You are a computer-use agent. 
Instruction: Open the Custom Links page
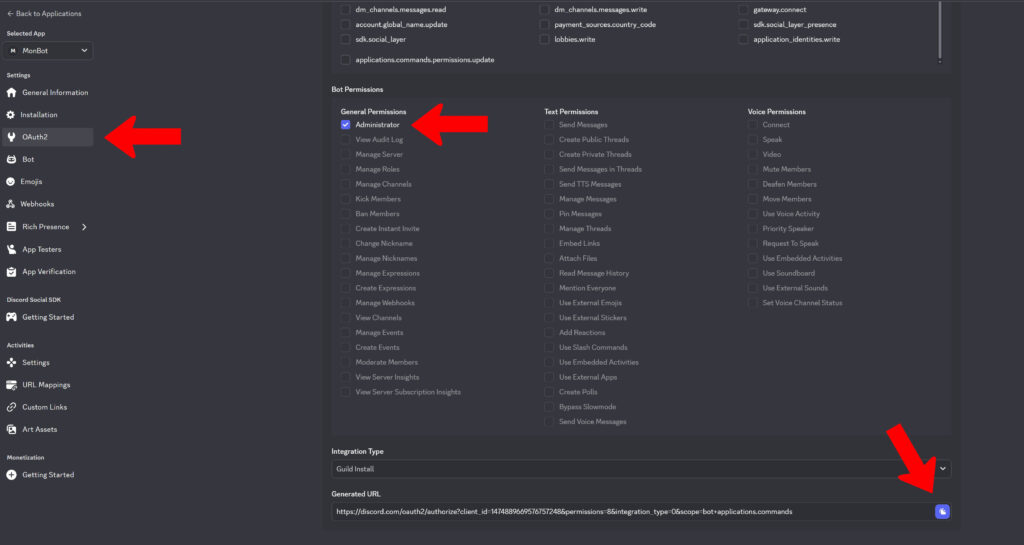coord(44,407)
